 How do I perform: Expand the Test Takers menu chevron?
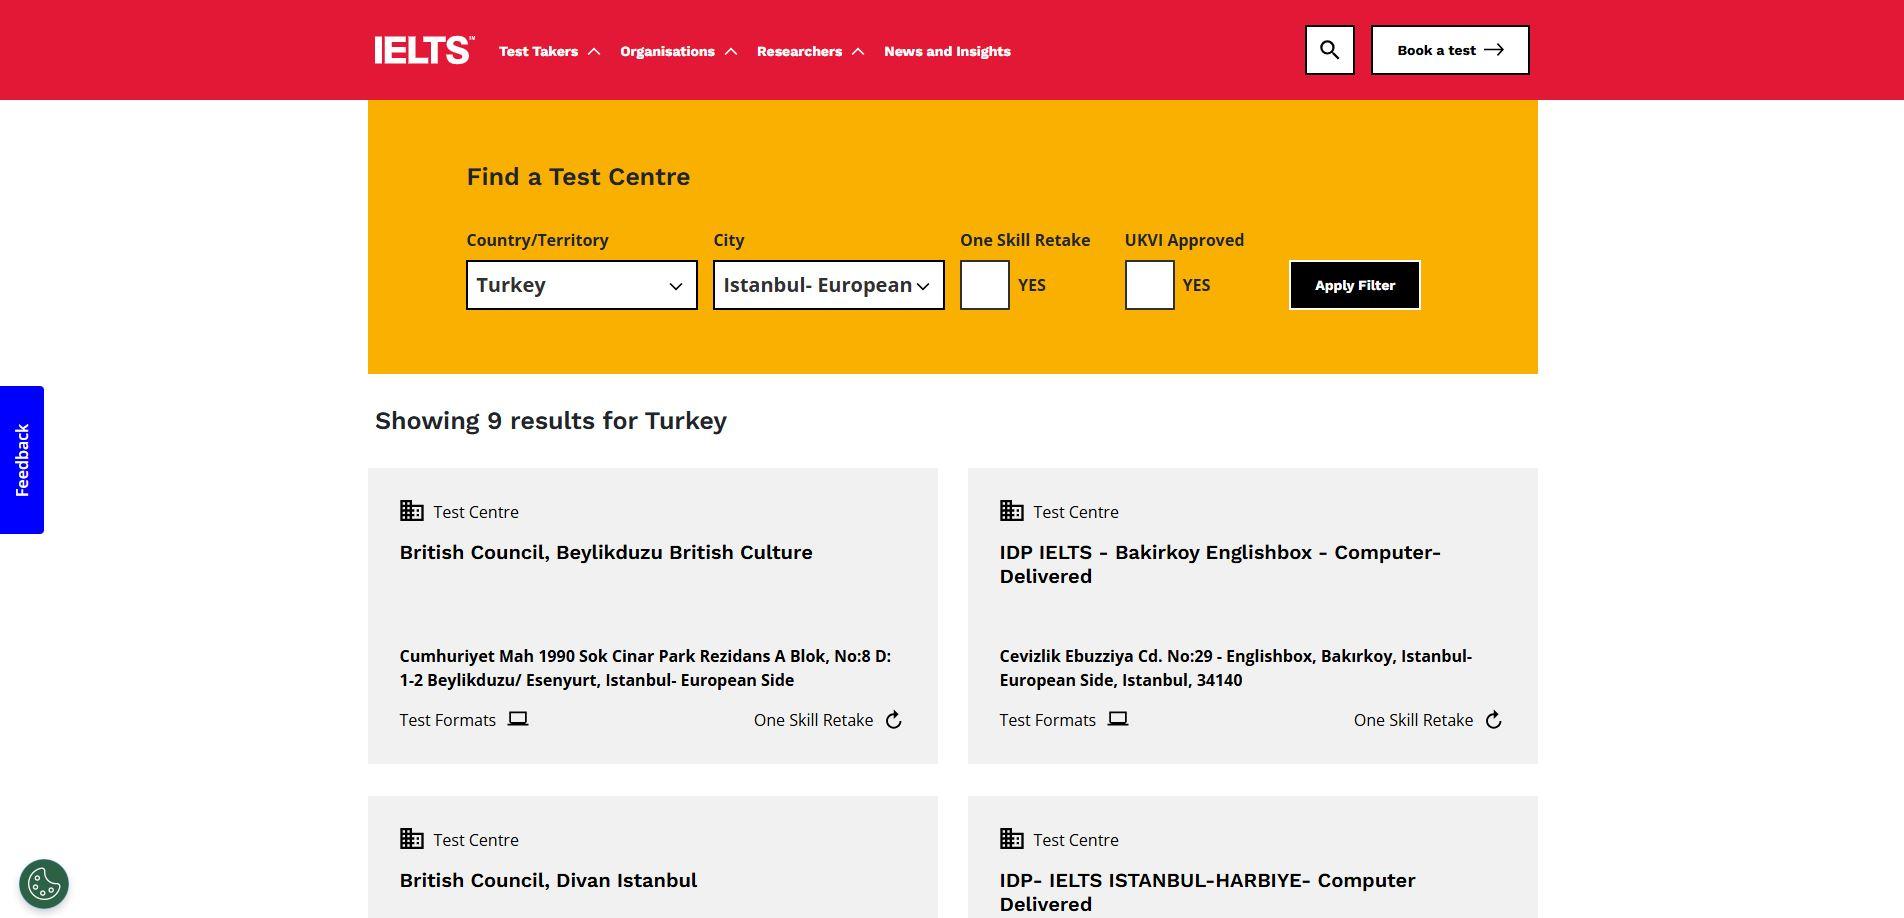(594, 52)
